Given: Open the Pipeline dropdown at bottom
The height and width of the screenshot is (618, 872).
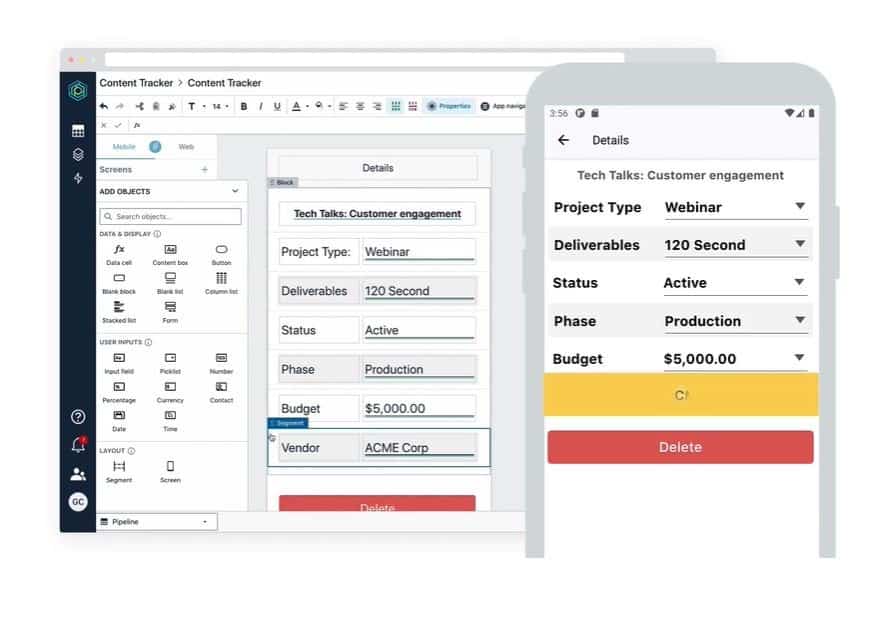Looking at the screenshot, I should [156, 522].
